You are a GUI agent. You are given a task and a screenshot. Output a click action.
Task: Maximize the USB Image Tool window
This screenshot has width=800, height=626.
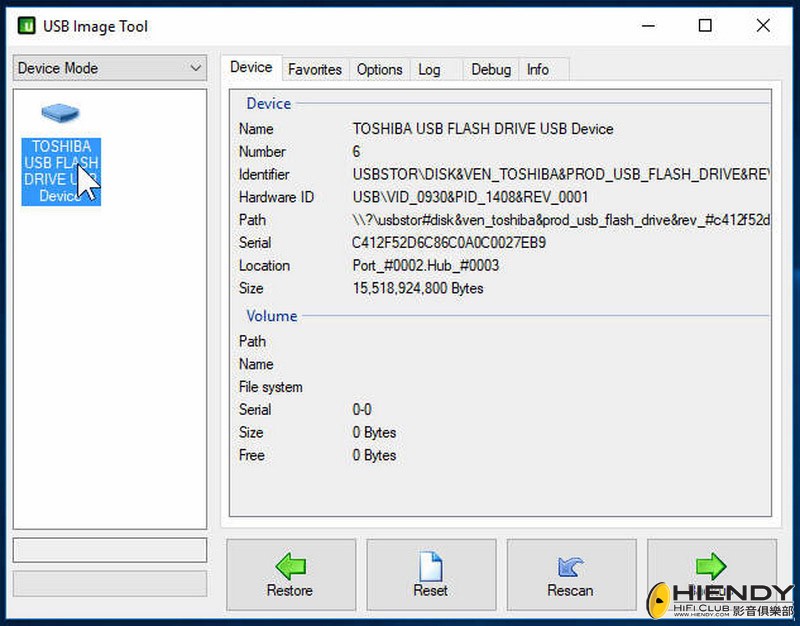click(x=705, y=26)
